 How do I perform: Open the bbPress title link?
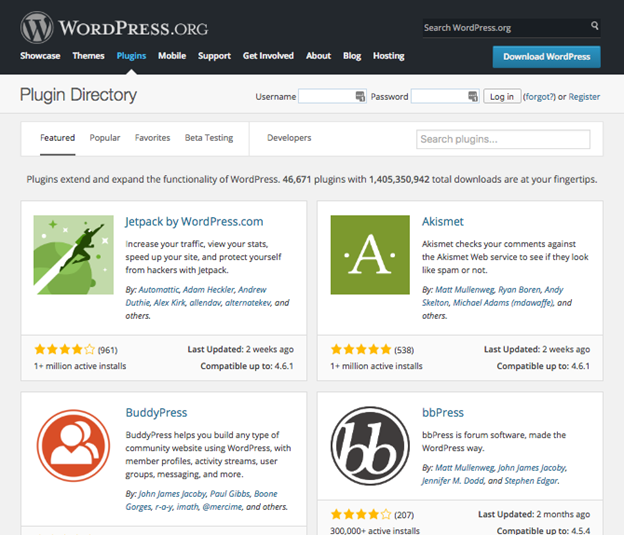(443, 412)
